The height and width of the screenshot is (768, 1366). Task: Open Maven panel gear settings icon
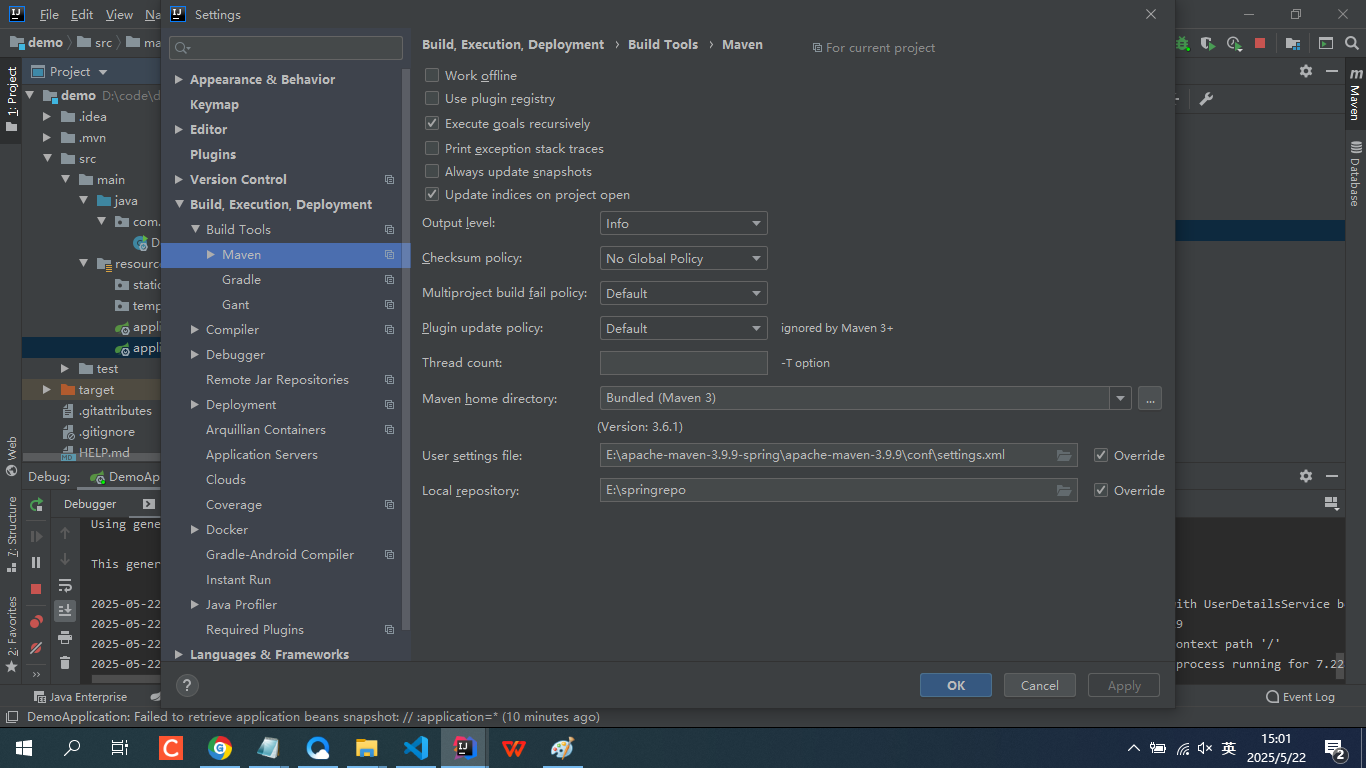click(x=1305, y=71)
